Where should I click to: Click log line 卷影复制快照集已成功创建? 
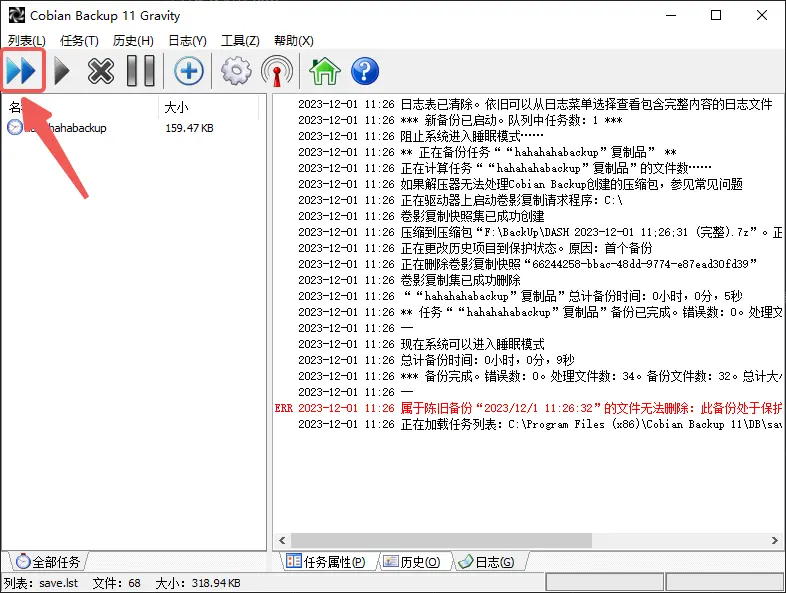tap(421, 216)
